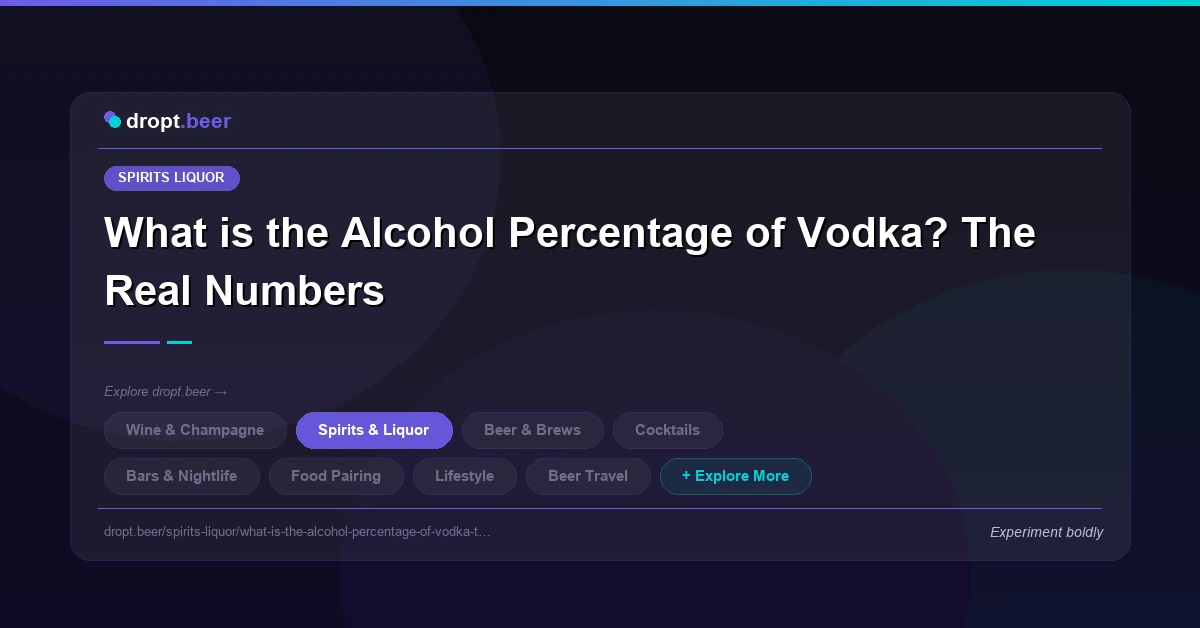Open the truncated article URL at bottom
This screenshot has height=628, width=1200.
(297, 532)
